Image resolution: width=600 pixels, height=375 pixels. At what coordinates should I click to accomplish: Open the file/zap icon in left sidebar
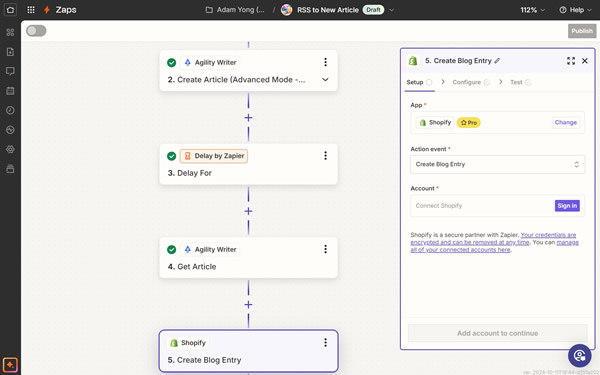coord(10,52)
